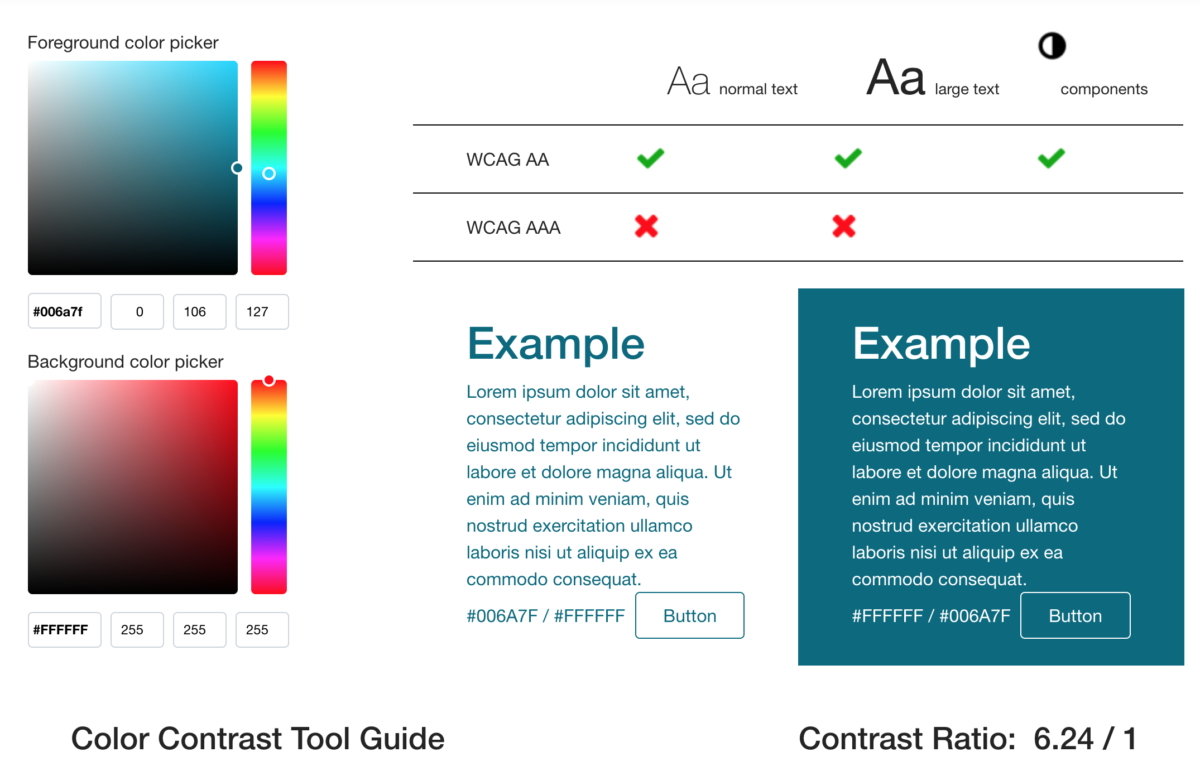1200x771 pixels.
Task: Click the WCAG AAA normal text red cross
Action: point(646,227)
